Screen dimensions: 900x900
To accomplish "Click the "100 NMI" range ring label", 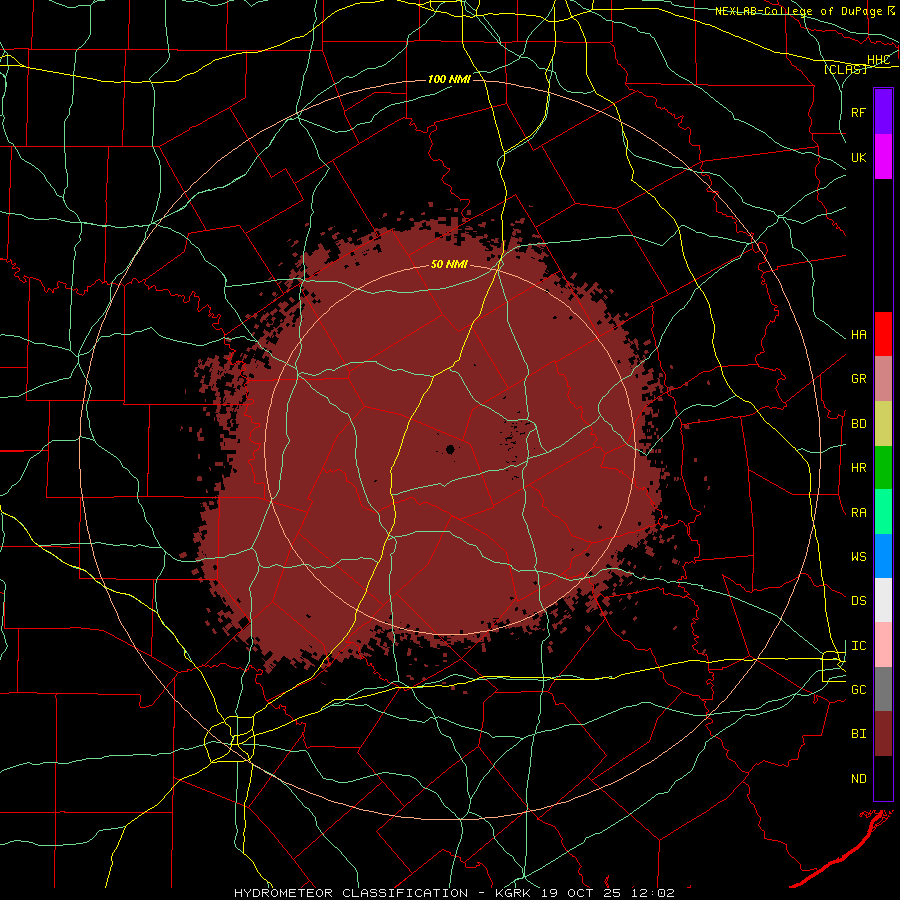I will coord(449,79).
